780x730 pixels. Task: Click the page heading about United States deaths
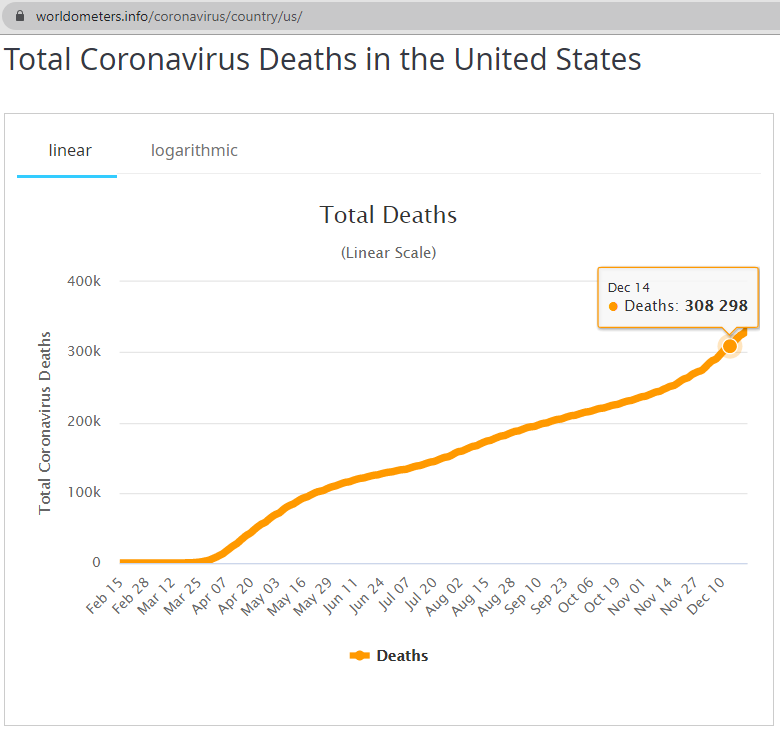point(322,59)
